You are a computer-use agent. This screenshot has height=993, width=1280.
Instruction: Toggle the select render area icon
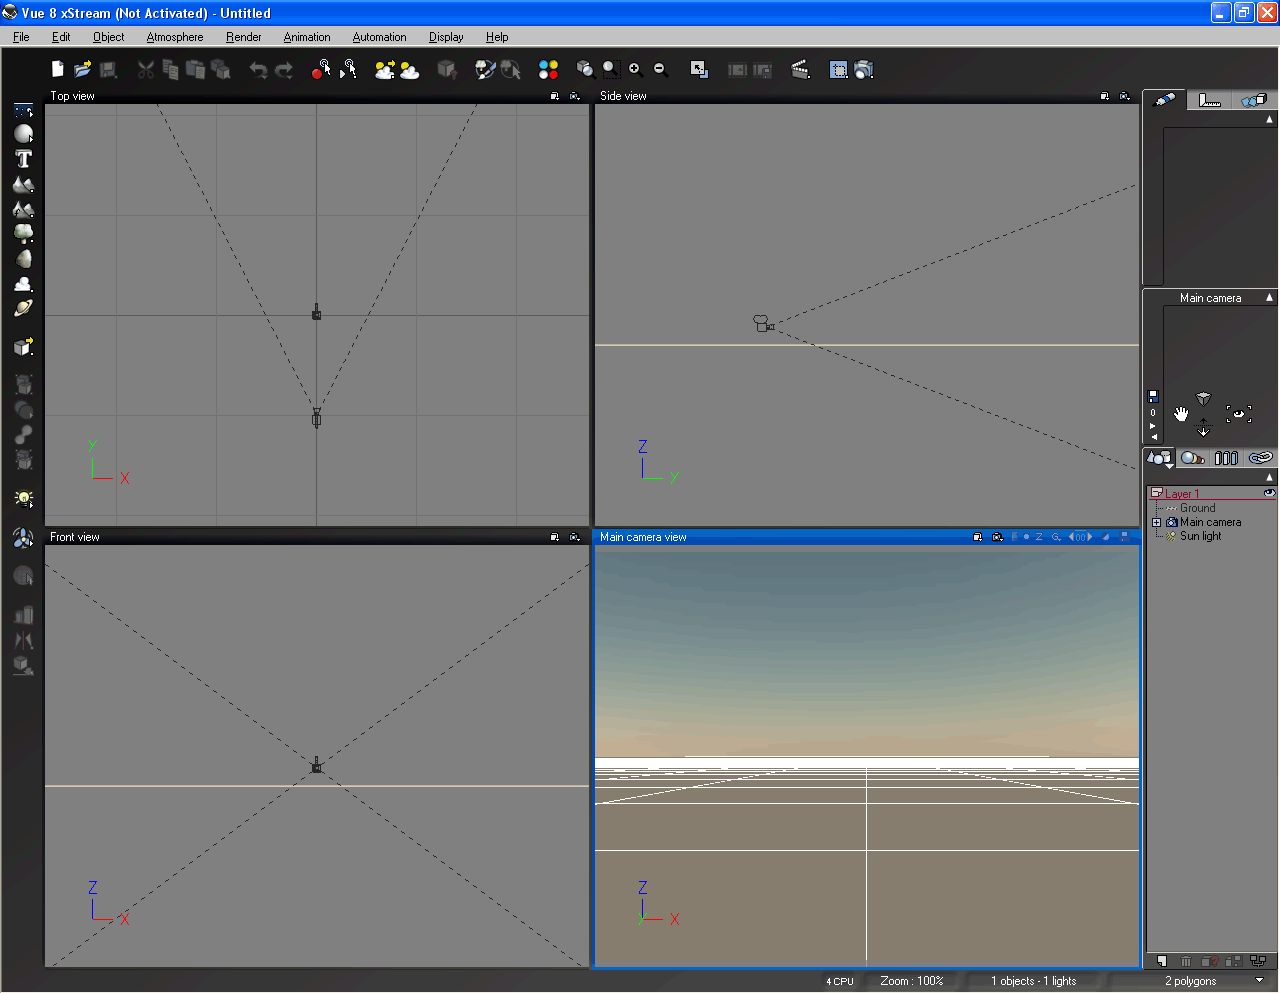click(x=838, y=69)
